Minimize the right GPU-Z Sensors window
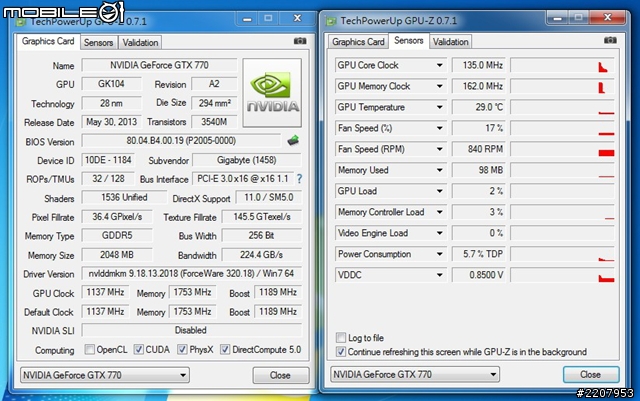The height and width of the screenshot is (401, 640). coord(558,18)
